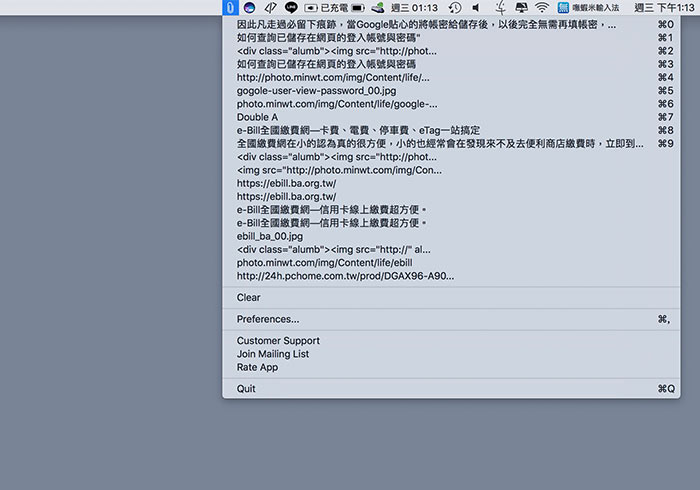The height and width of the screenshot is (490, 700).
Task: Open the purple orb menu bar icon
Action: (249, 8)
